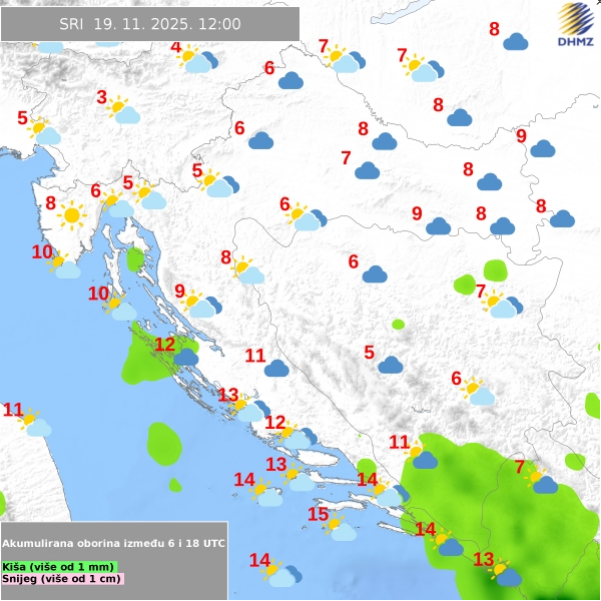601x601 pixels.
Task: Click the clear sun icon beside 8
Action: [x=72, y=214]
